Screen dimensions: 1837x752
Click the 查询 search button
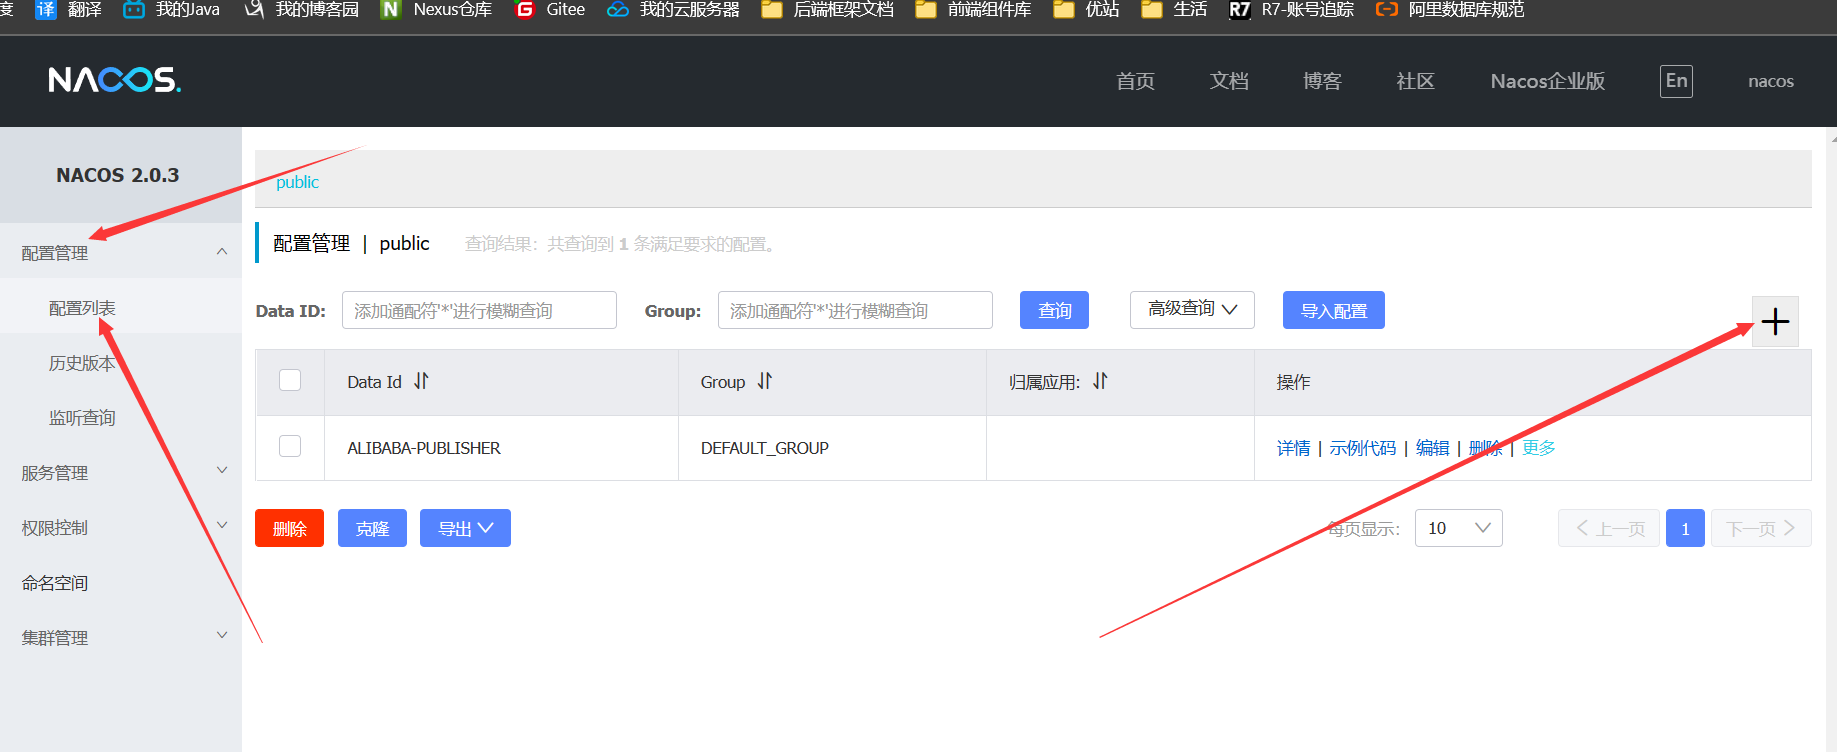click(1054, 310)
